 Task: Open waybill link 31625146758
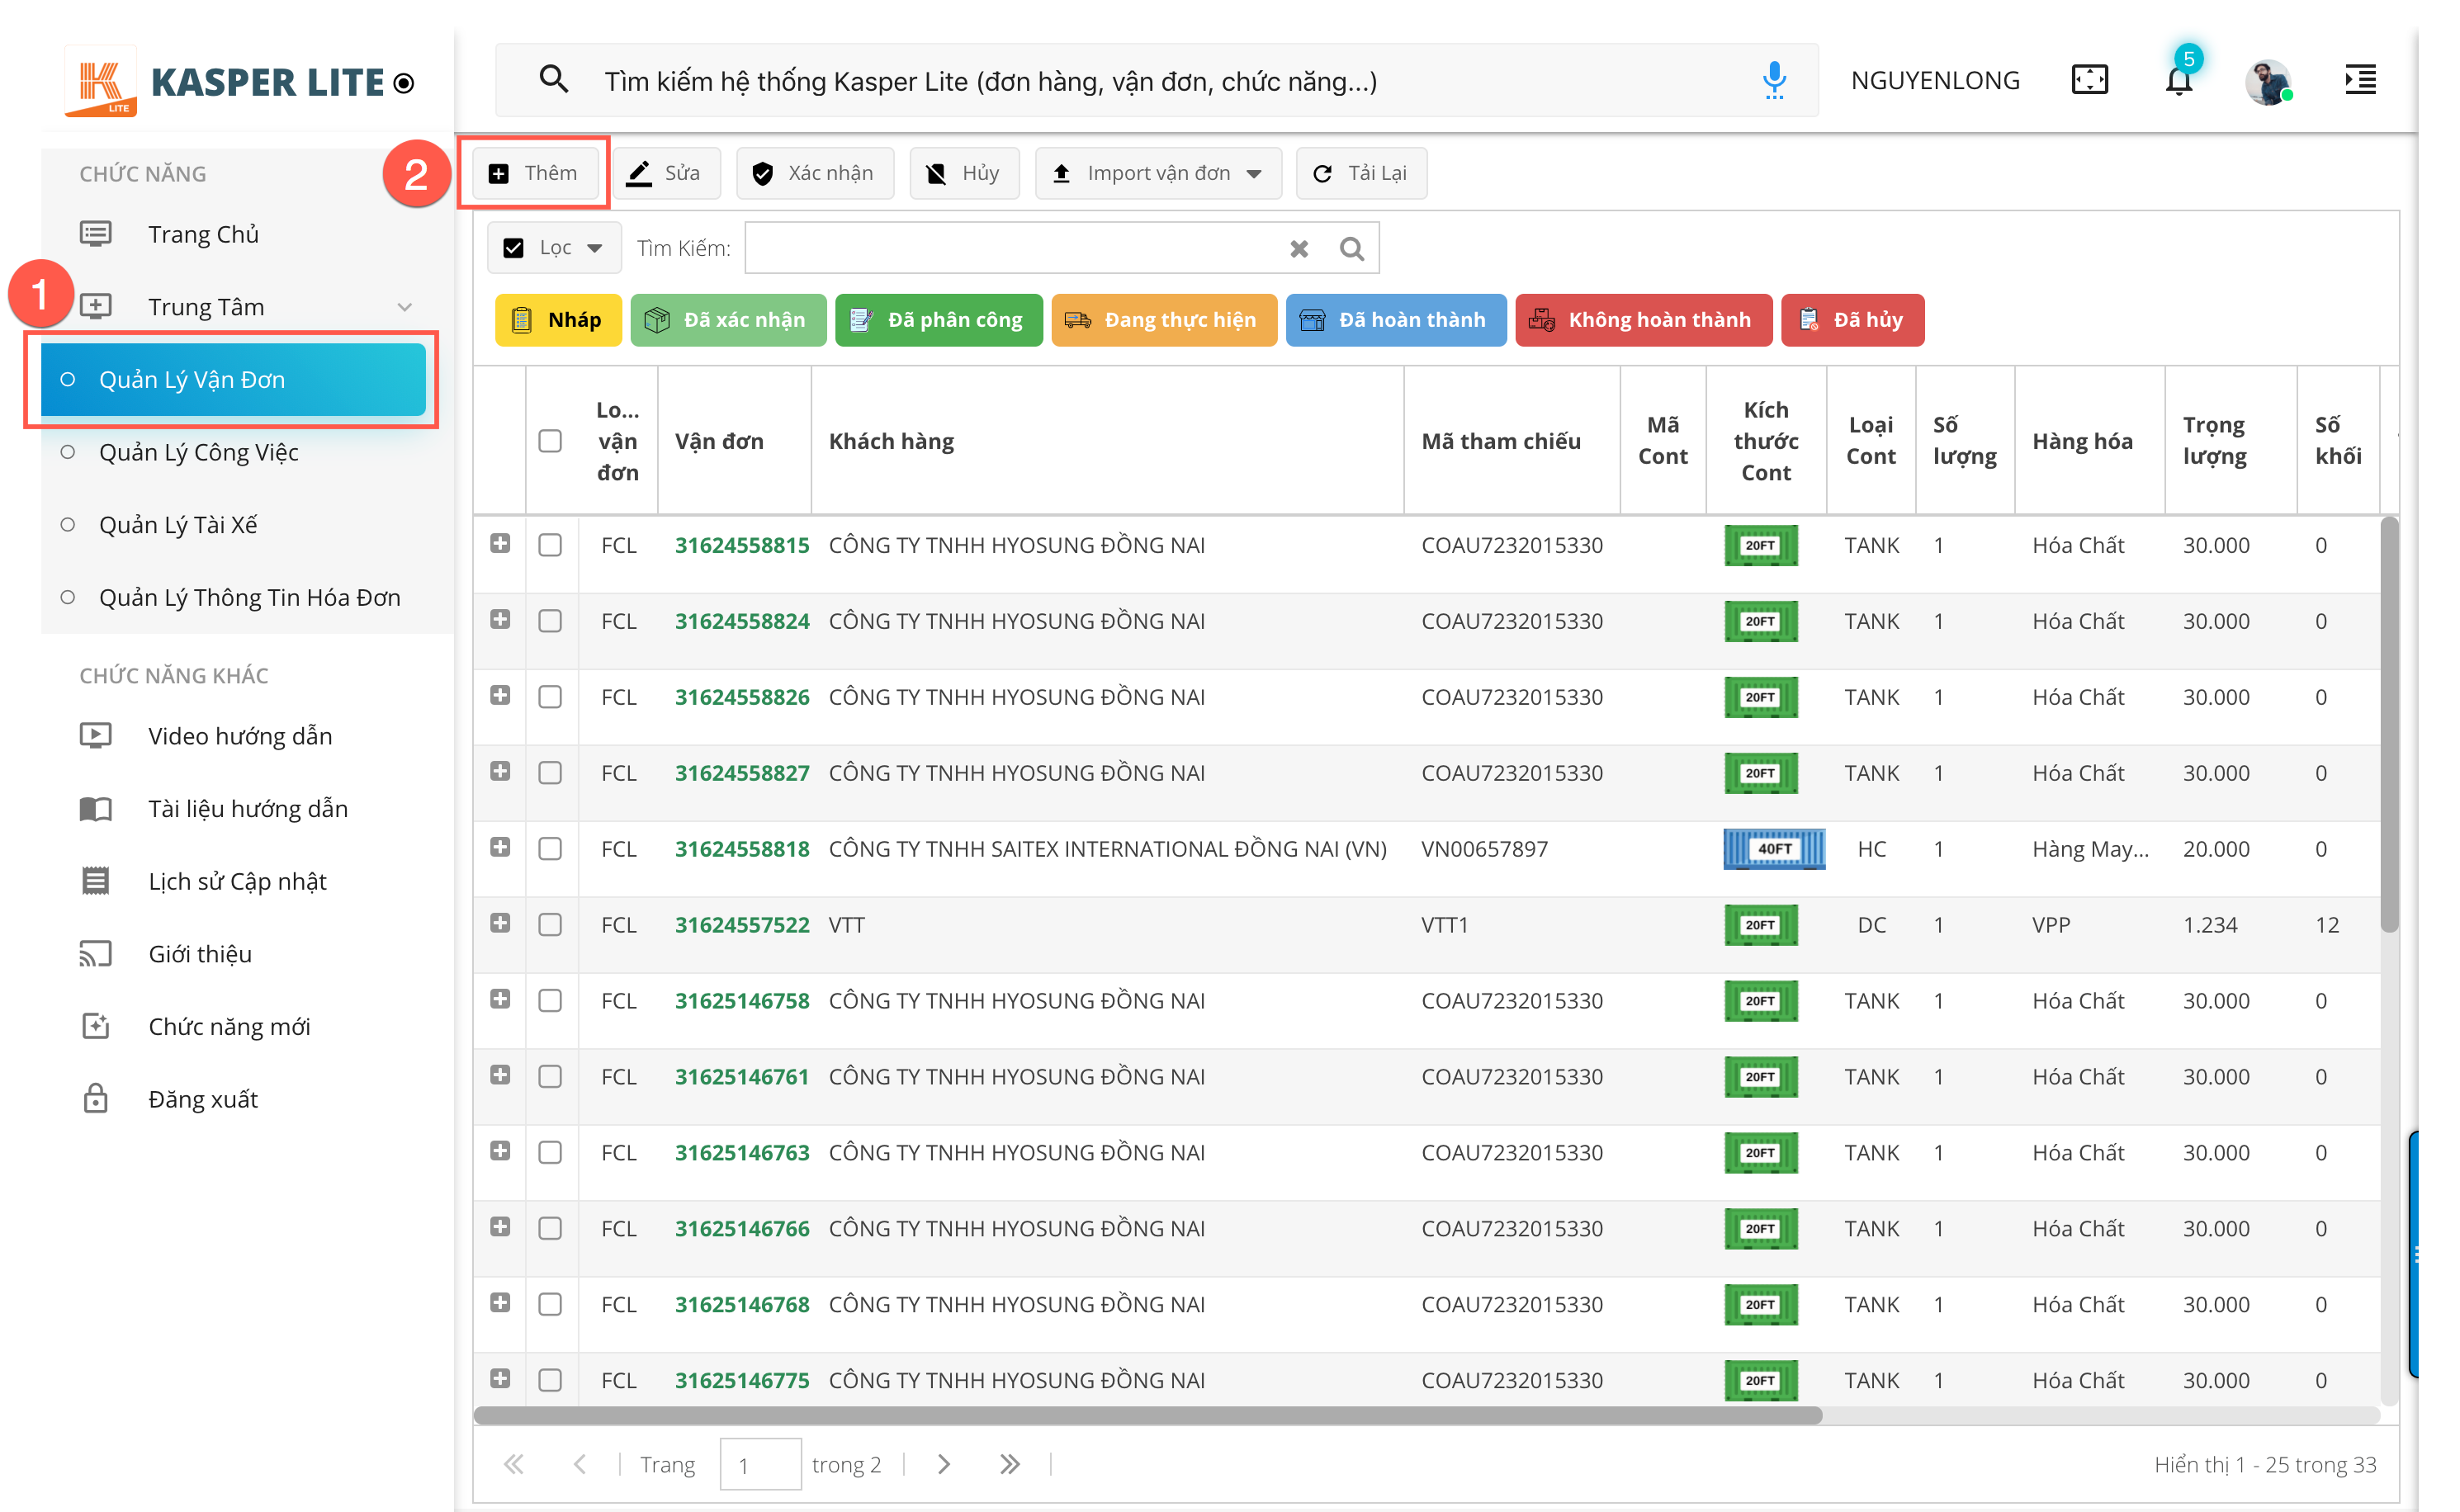pyautogui.click(x=741, y=1001)
